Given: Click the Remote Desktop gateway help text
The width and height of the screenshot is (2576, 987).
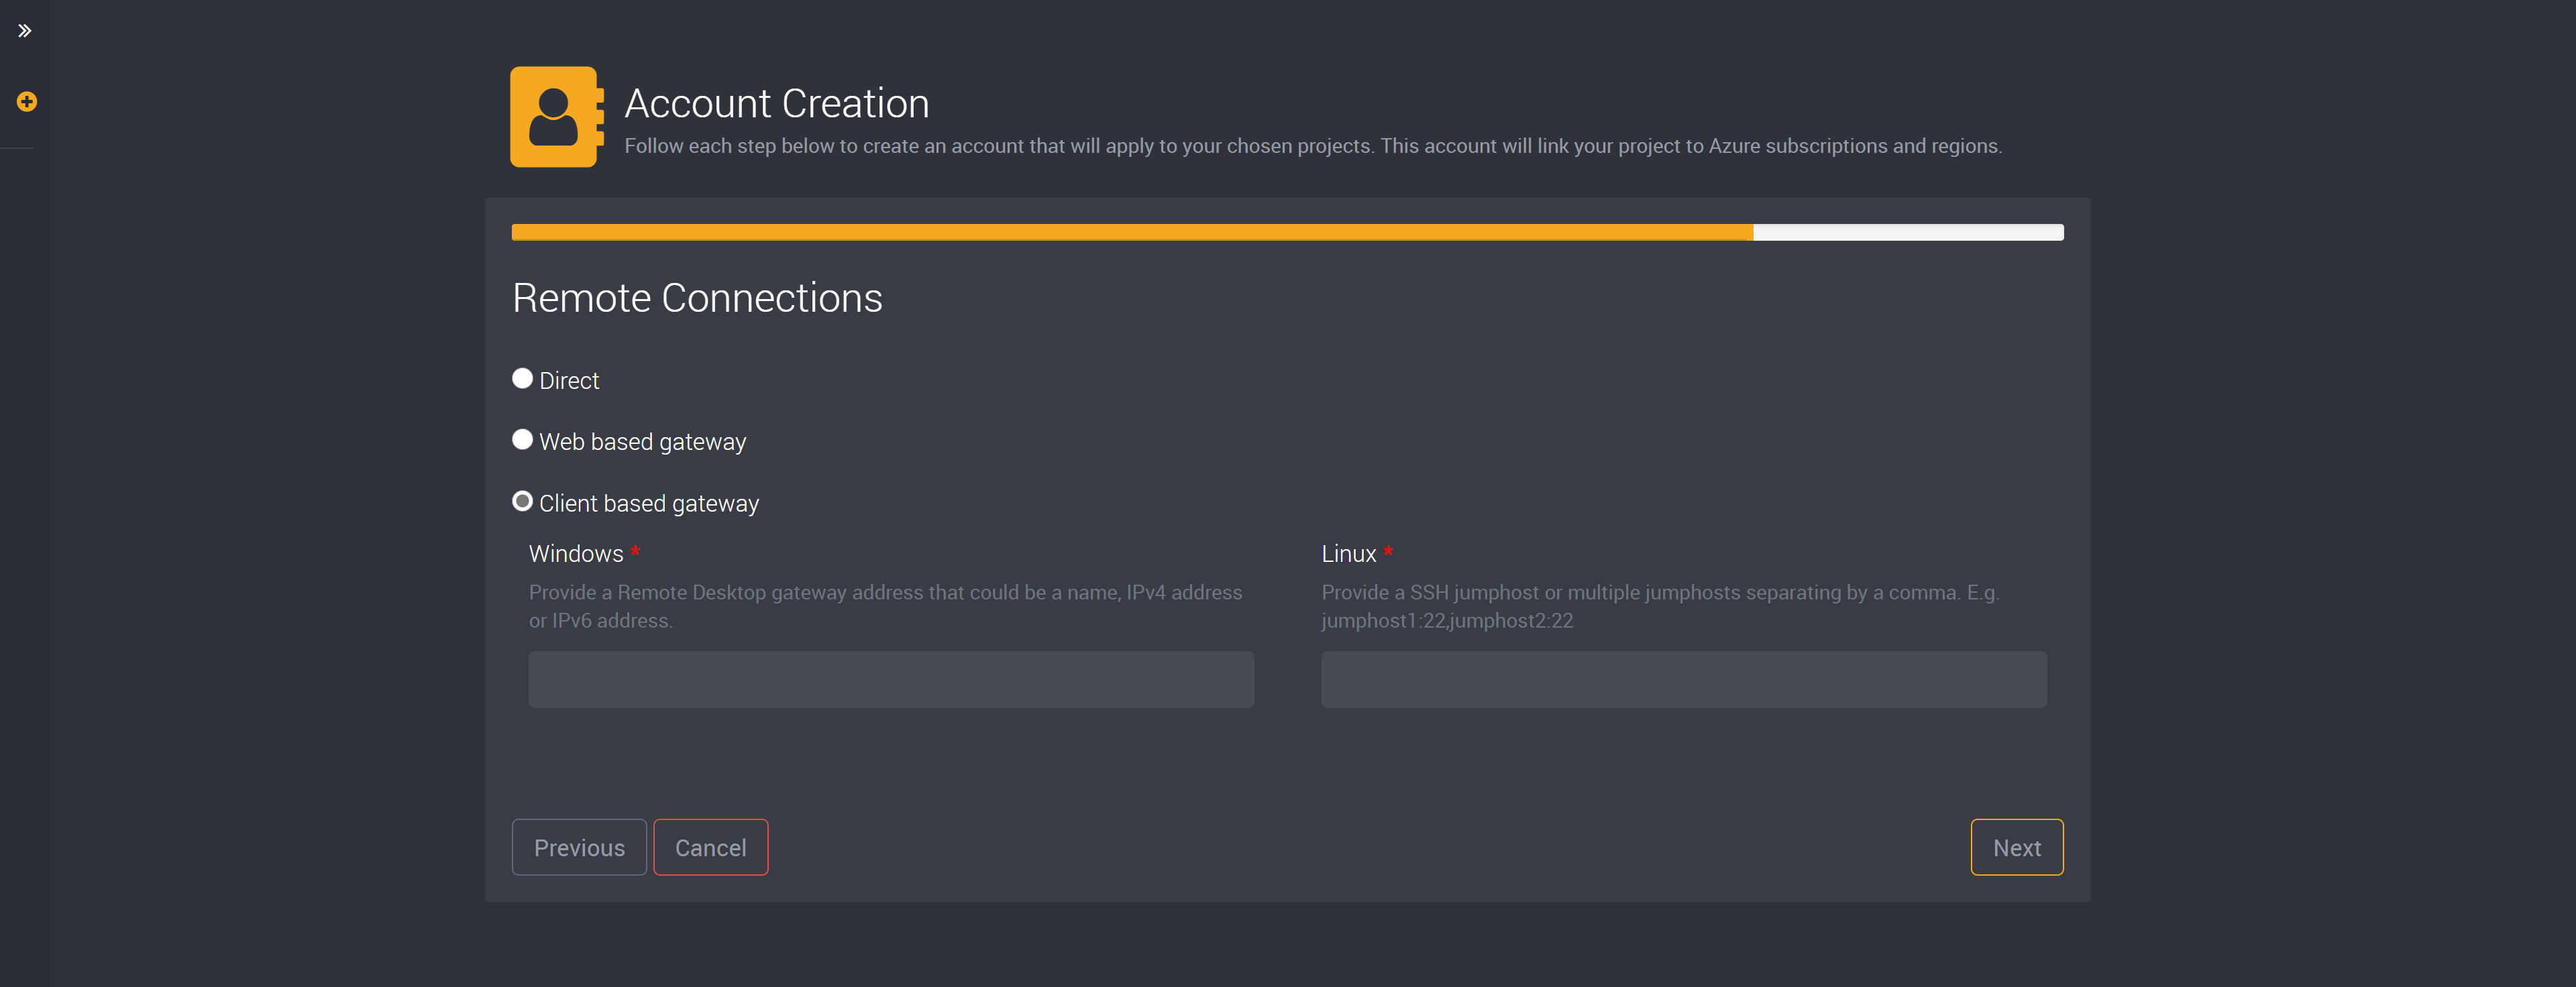Looking at the screenshot, I should 886,607.
